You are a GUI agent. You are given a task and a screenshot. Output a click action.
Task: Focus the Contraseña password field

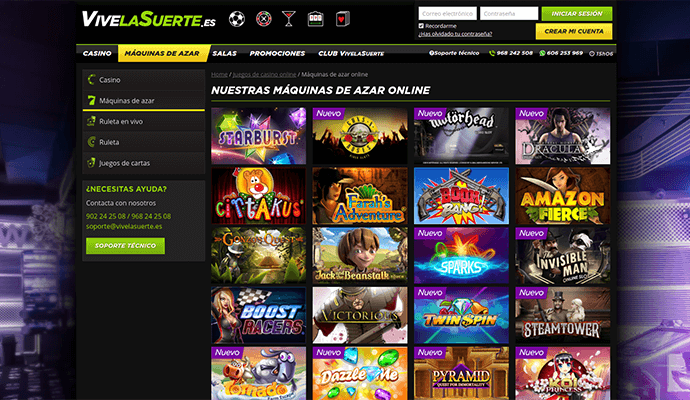click(x=509, y=14)
